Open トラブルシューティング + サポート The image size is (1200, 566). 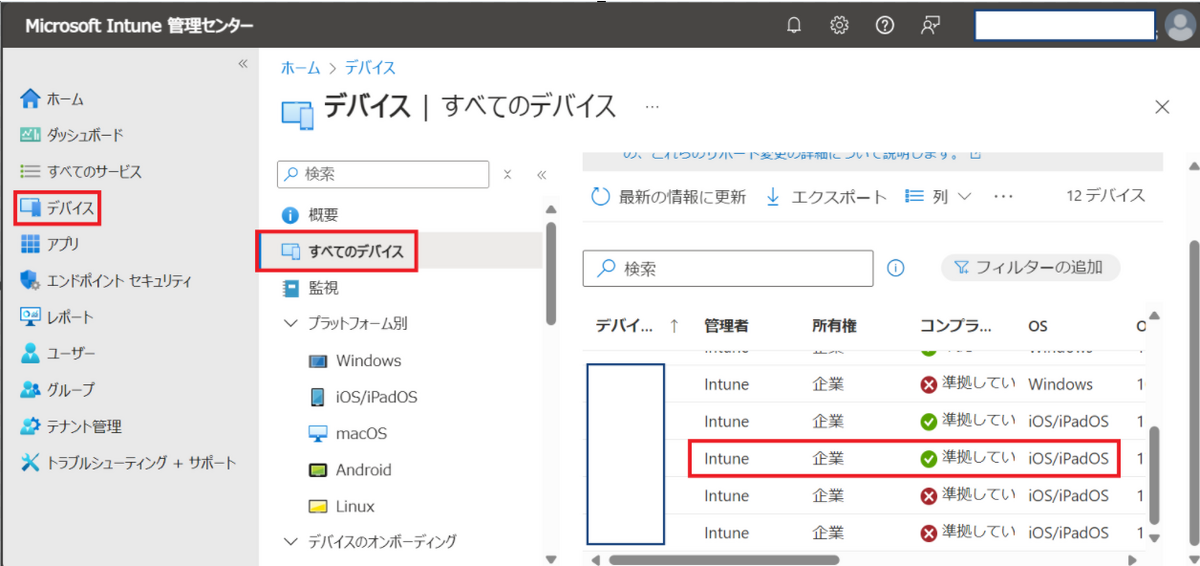click(x=128, y=463)
